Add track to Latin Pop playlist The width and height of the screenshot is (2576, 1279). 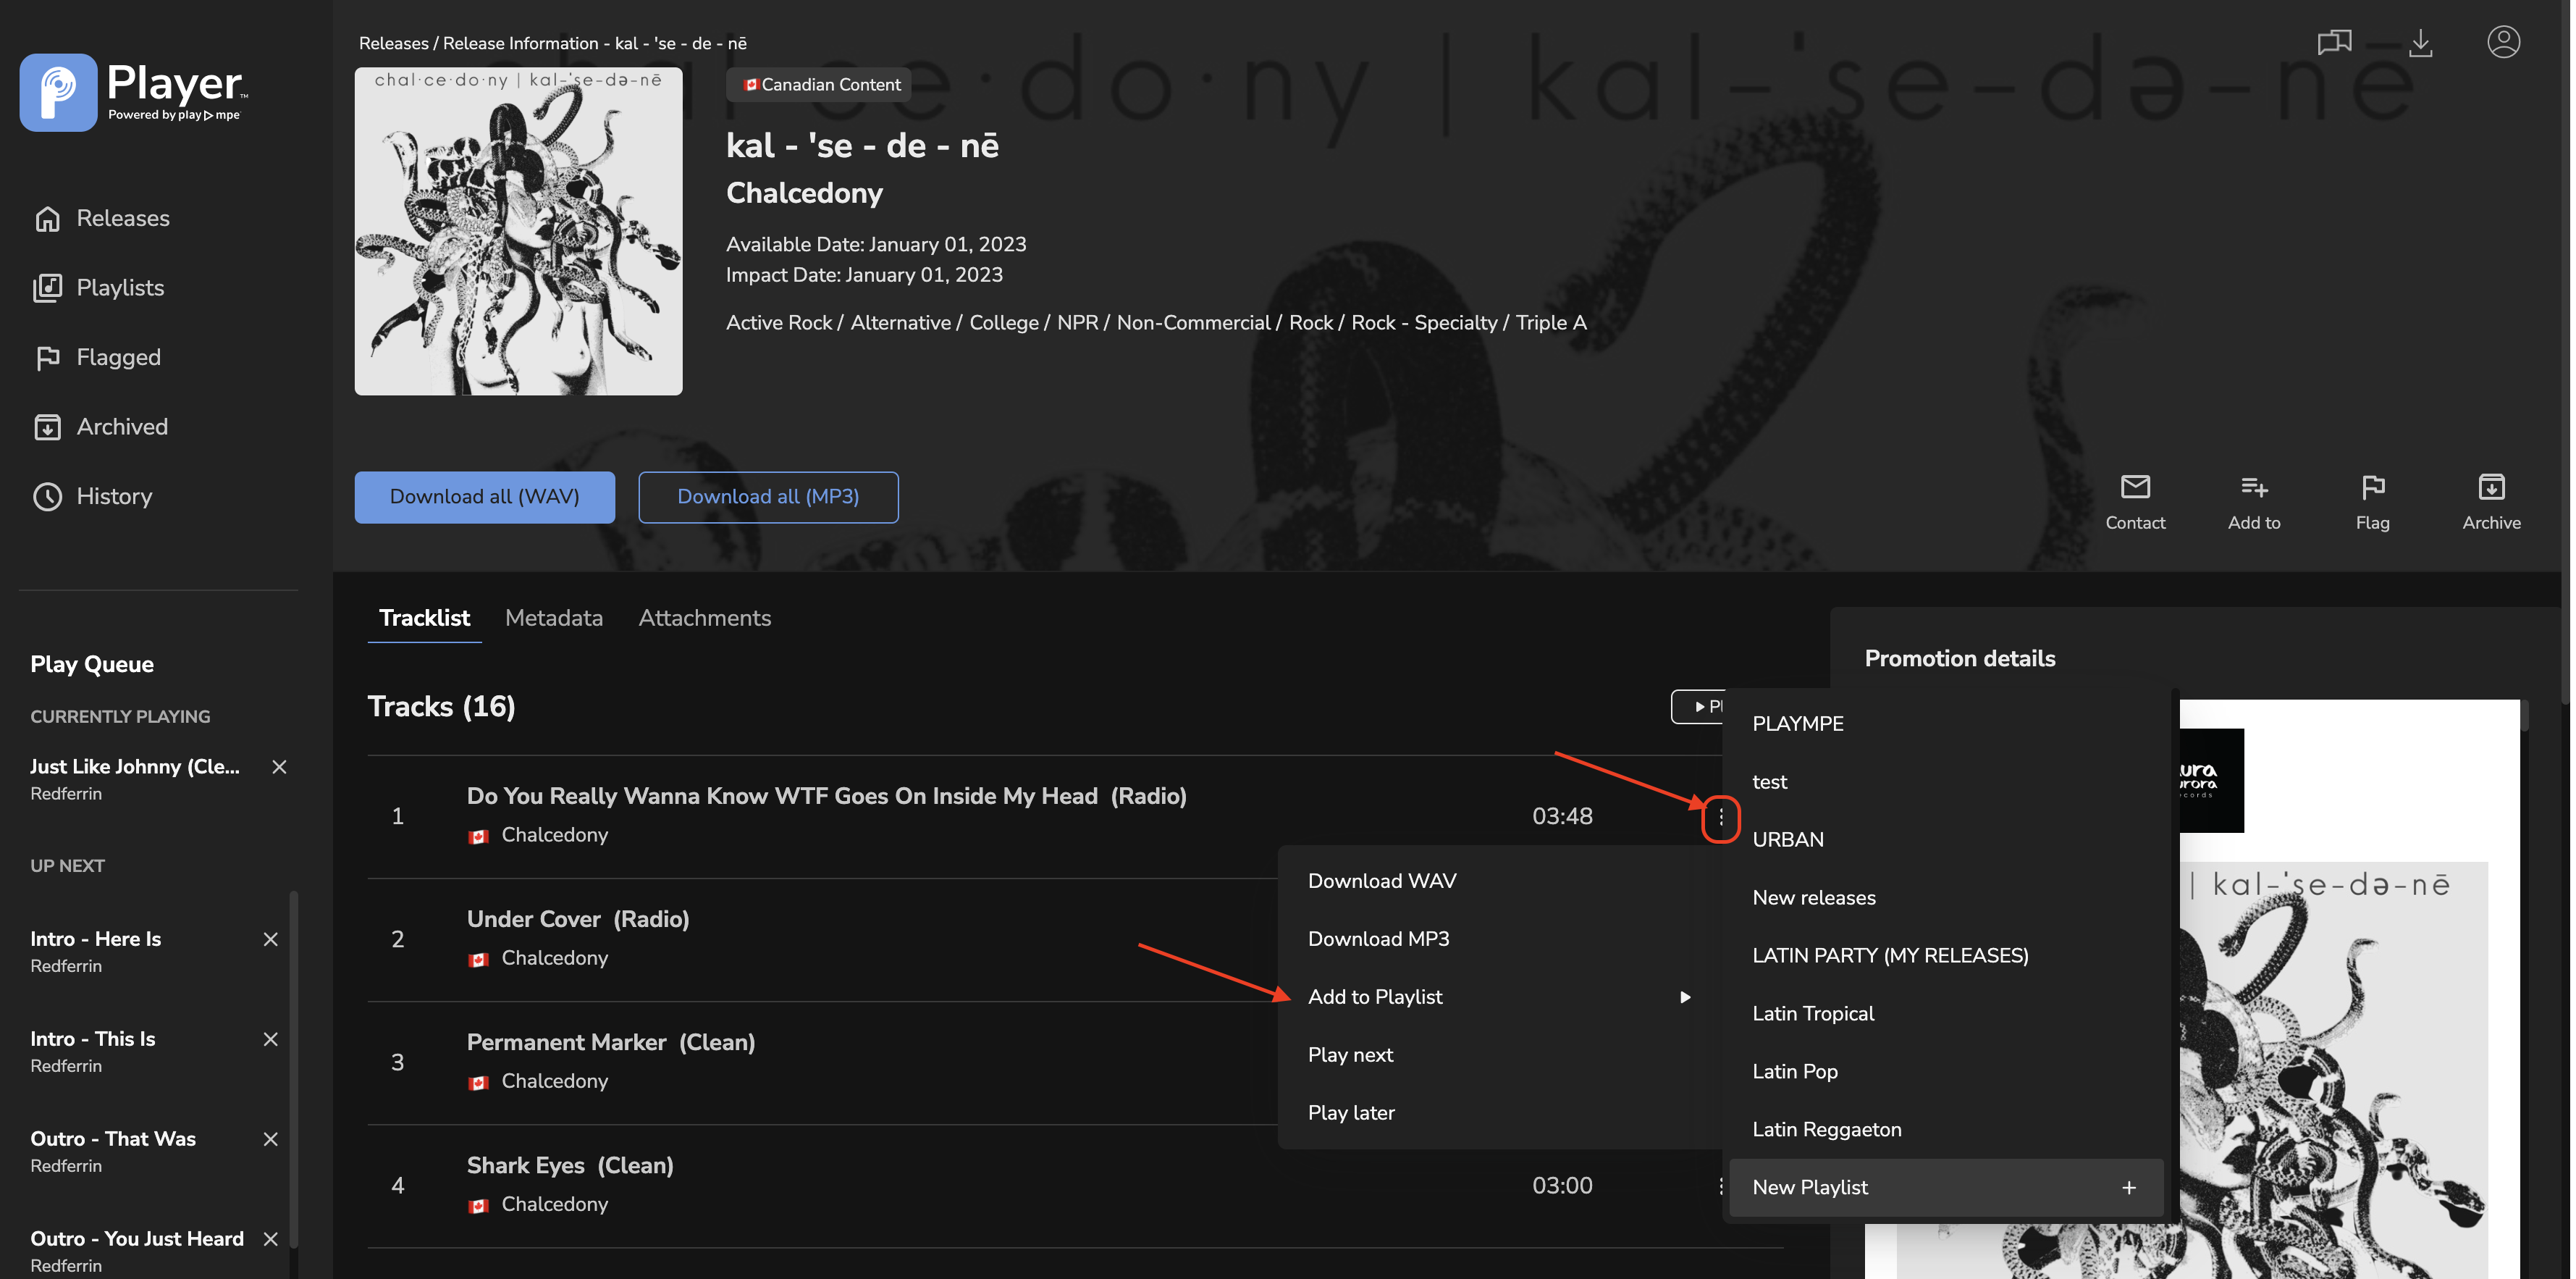click(1946, 1072)
